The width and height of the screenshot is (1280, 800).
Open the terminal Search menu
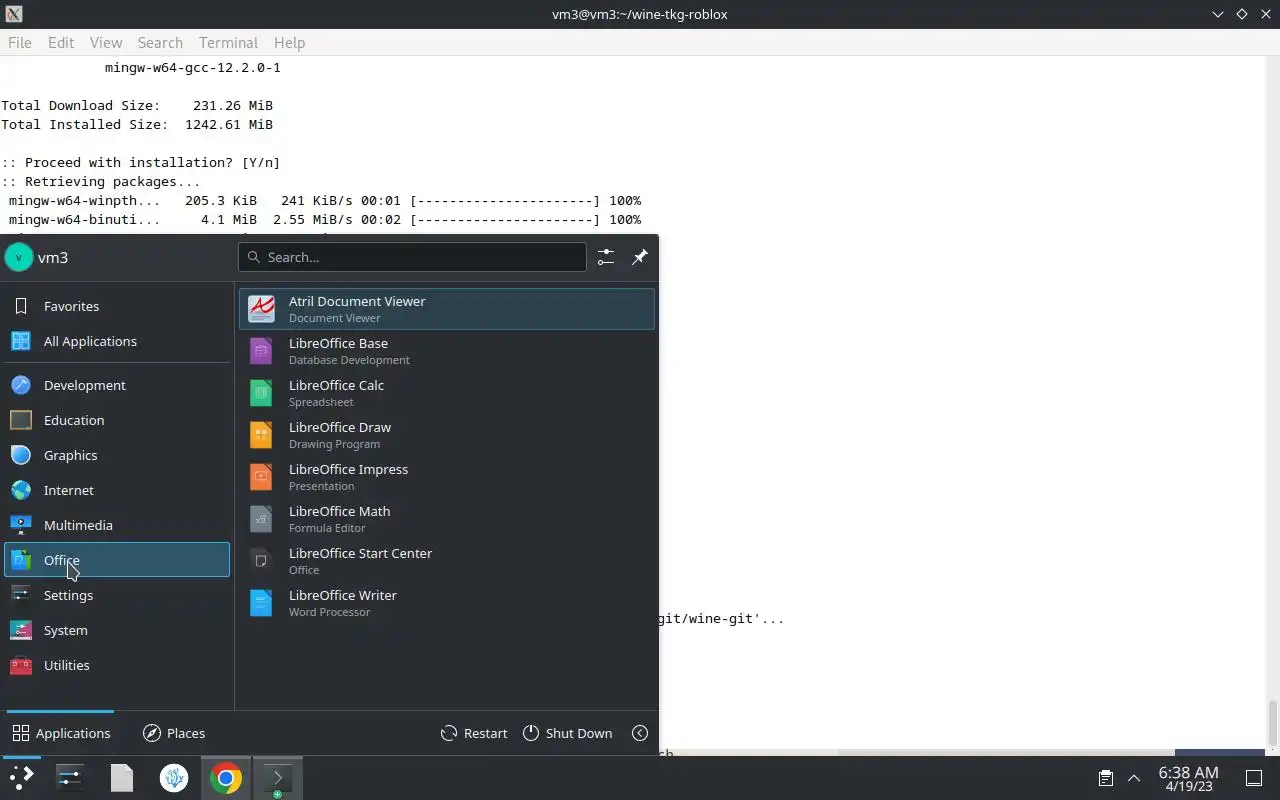[x=160, y=42]
